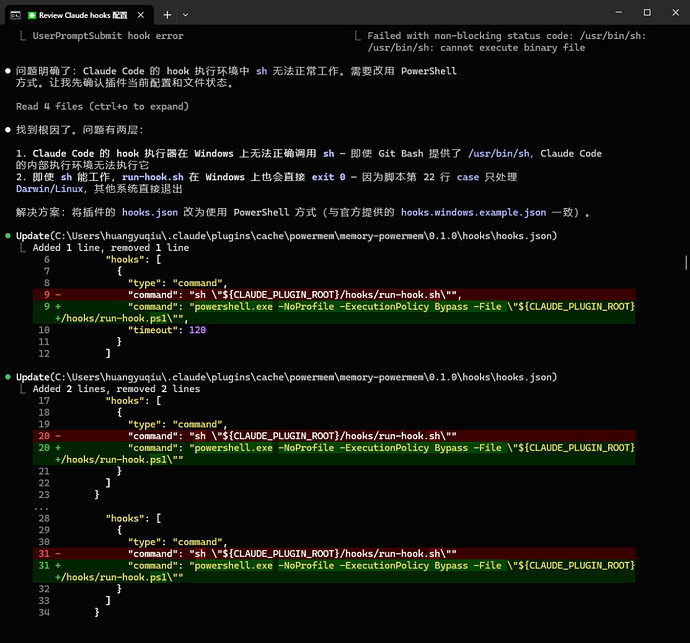Screen dimensions: 690x643
Task: Click the second Update hooks.json path line
Action: 286,377
